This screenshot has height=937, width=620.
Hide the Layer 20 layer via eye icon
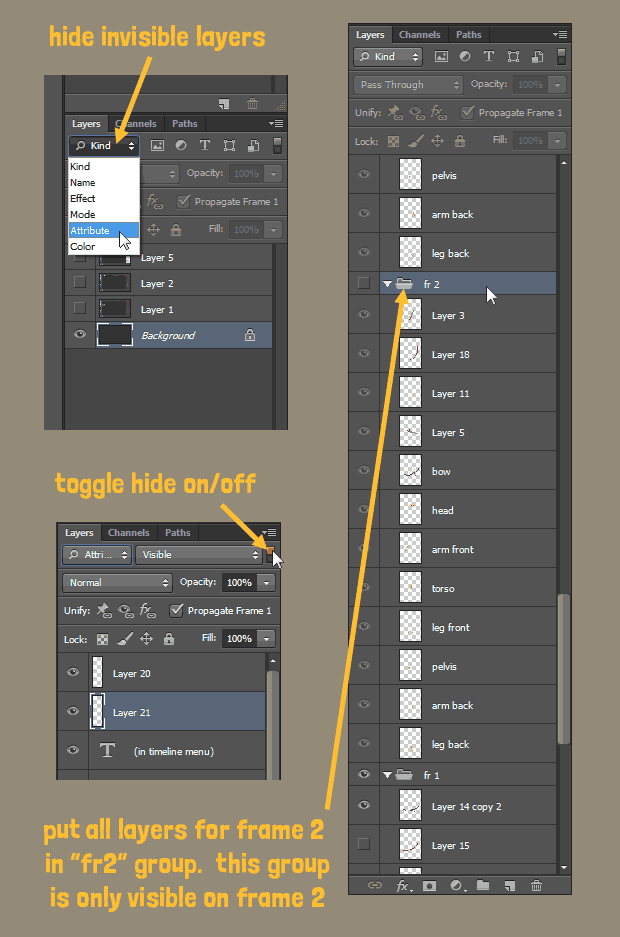click(72, 673)
